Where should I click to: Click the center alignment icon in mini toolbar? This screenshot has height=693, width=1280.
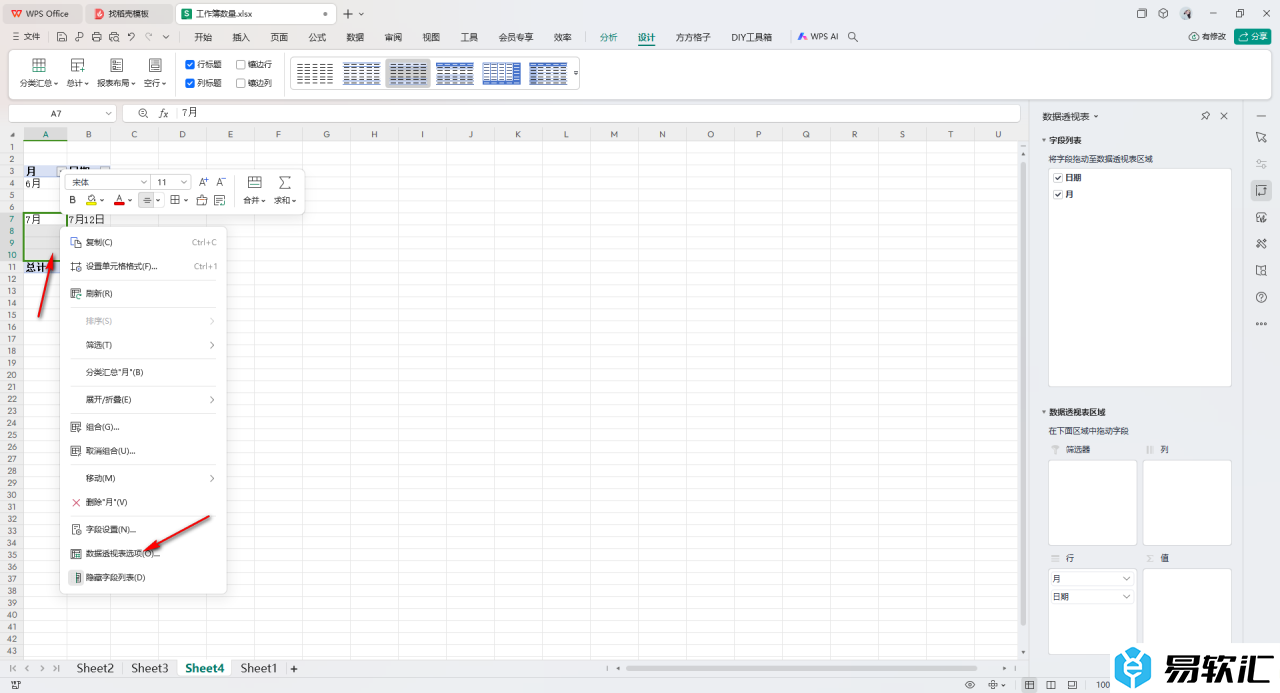(x=146, y=200)
